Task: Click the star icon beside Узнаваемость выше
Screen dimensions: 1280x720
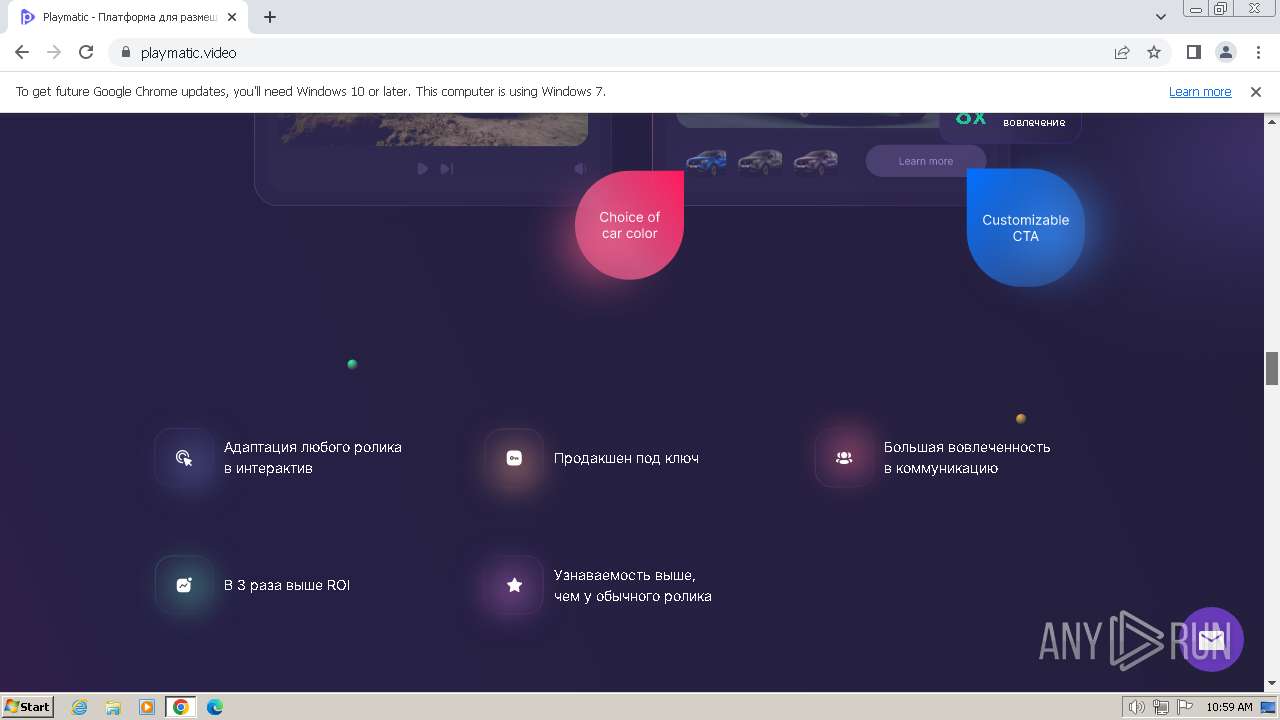Action: (x=514, y=585)
